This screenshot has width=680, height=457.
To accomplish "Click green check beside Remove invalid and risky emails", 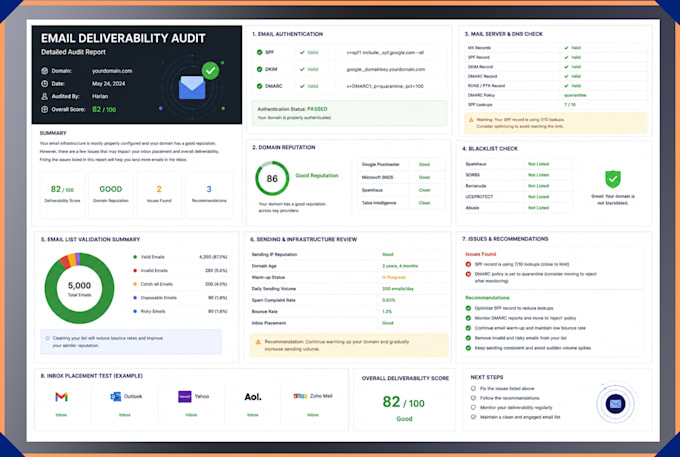I will [x=468, y=338].
